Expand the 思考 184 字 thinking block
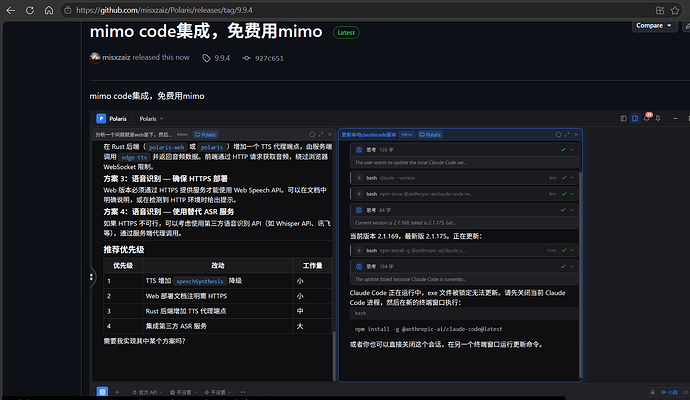 point(464,266)
